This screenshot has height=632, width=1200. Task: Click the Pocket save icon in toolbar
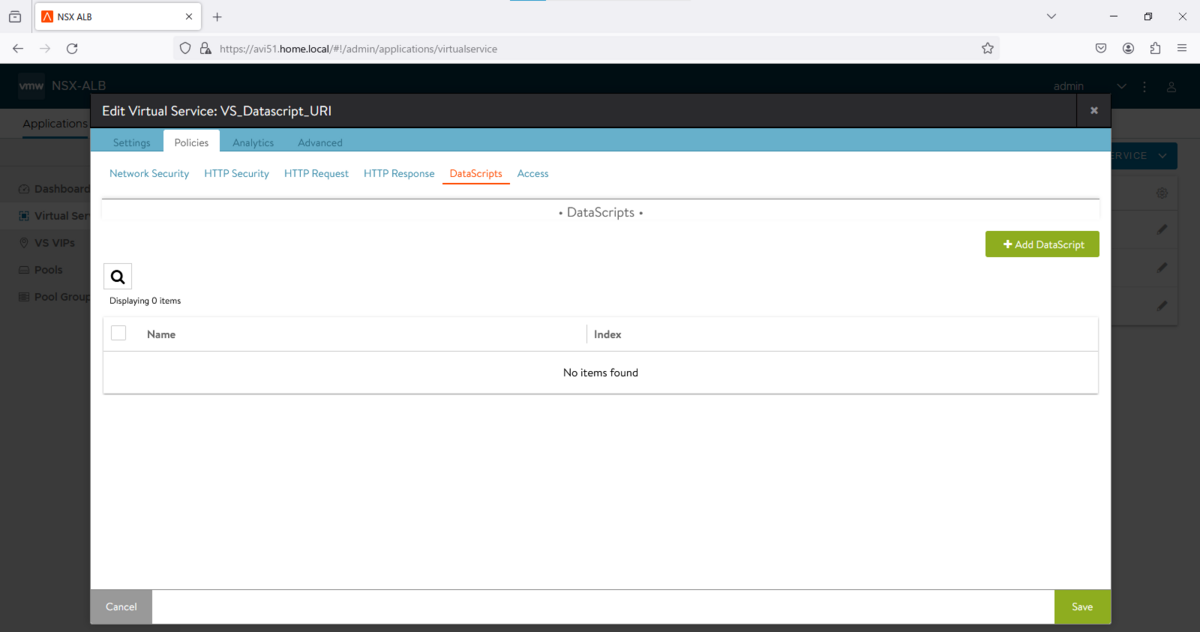click(x=1101, y=48)
